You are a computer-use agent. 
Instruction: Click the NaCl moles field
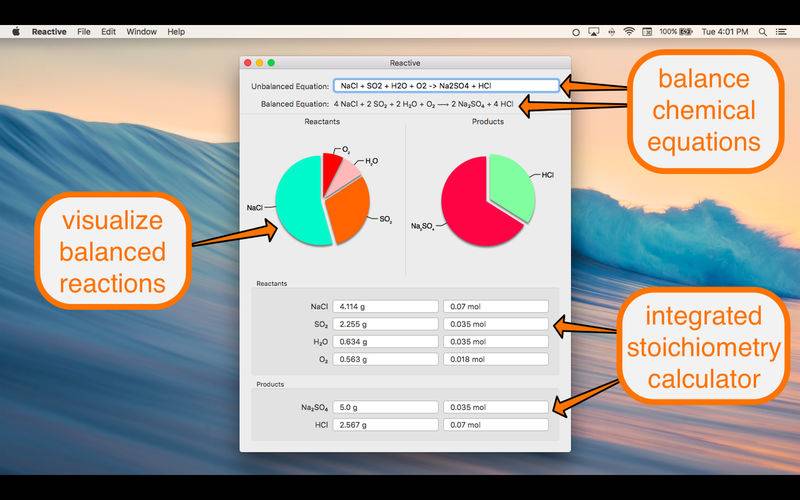click(495, 307)
